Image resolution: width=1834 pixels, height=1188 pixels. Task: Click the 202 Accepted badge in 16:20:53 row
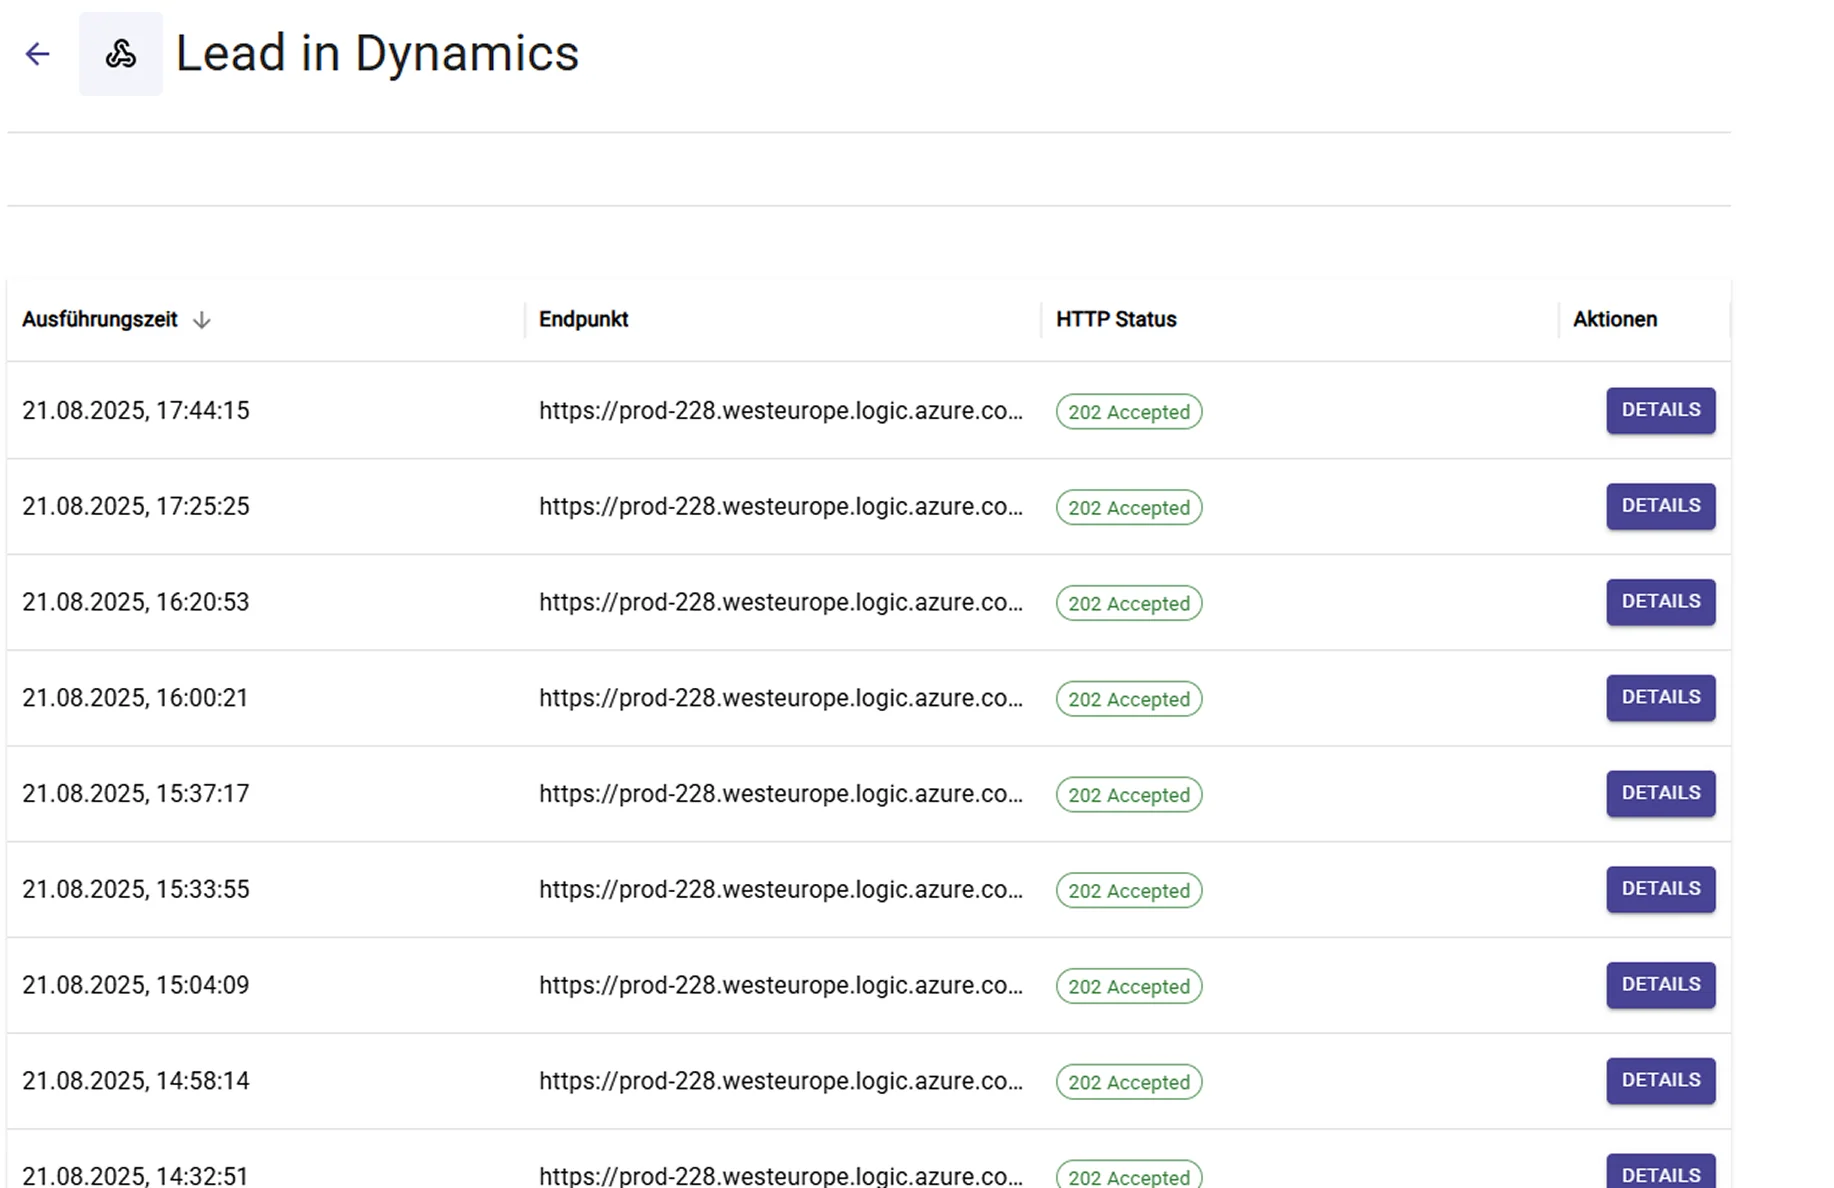click(x=1129, y=603)
